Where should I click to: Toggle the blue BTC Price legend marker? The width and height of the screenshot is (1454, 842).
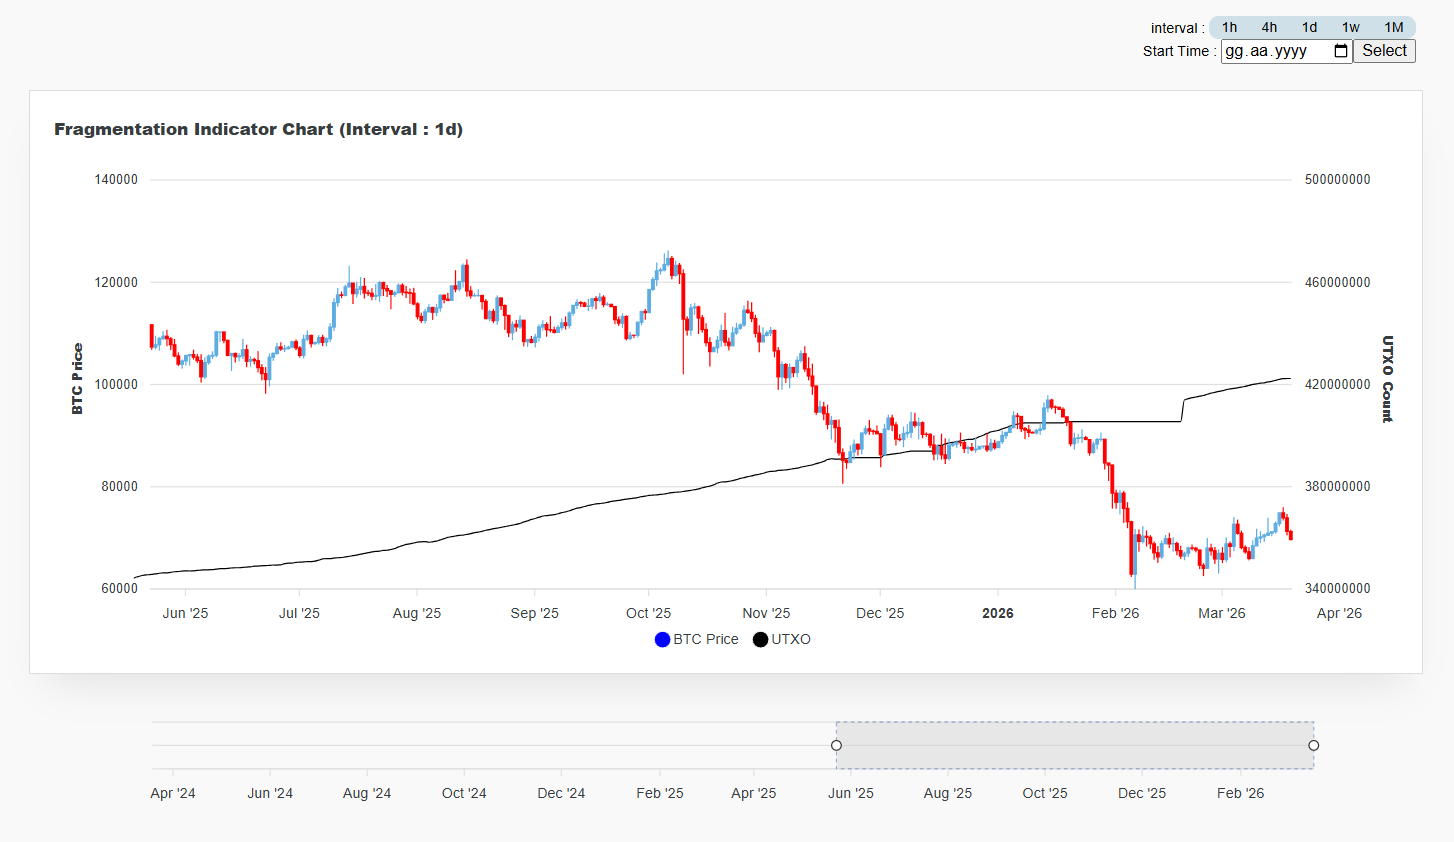[662, 640]
